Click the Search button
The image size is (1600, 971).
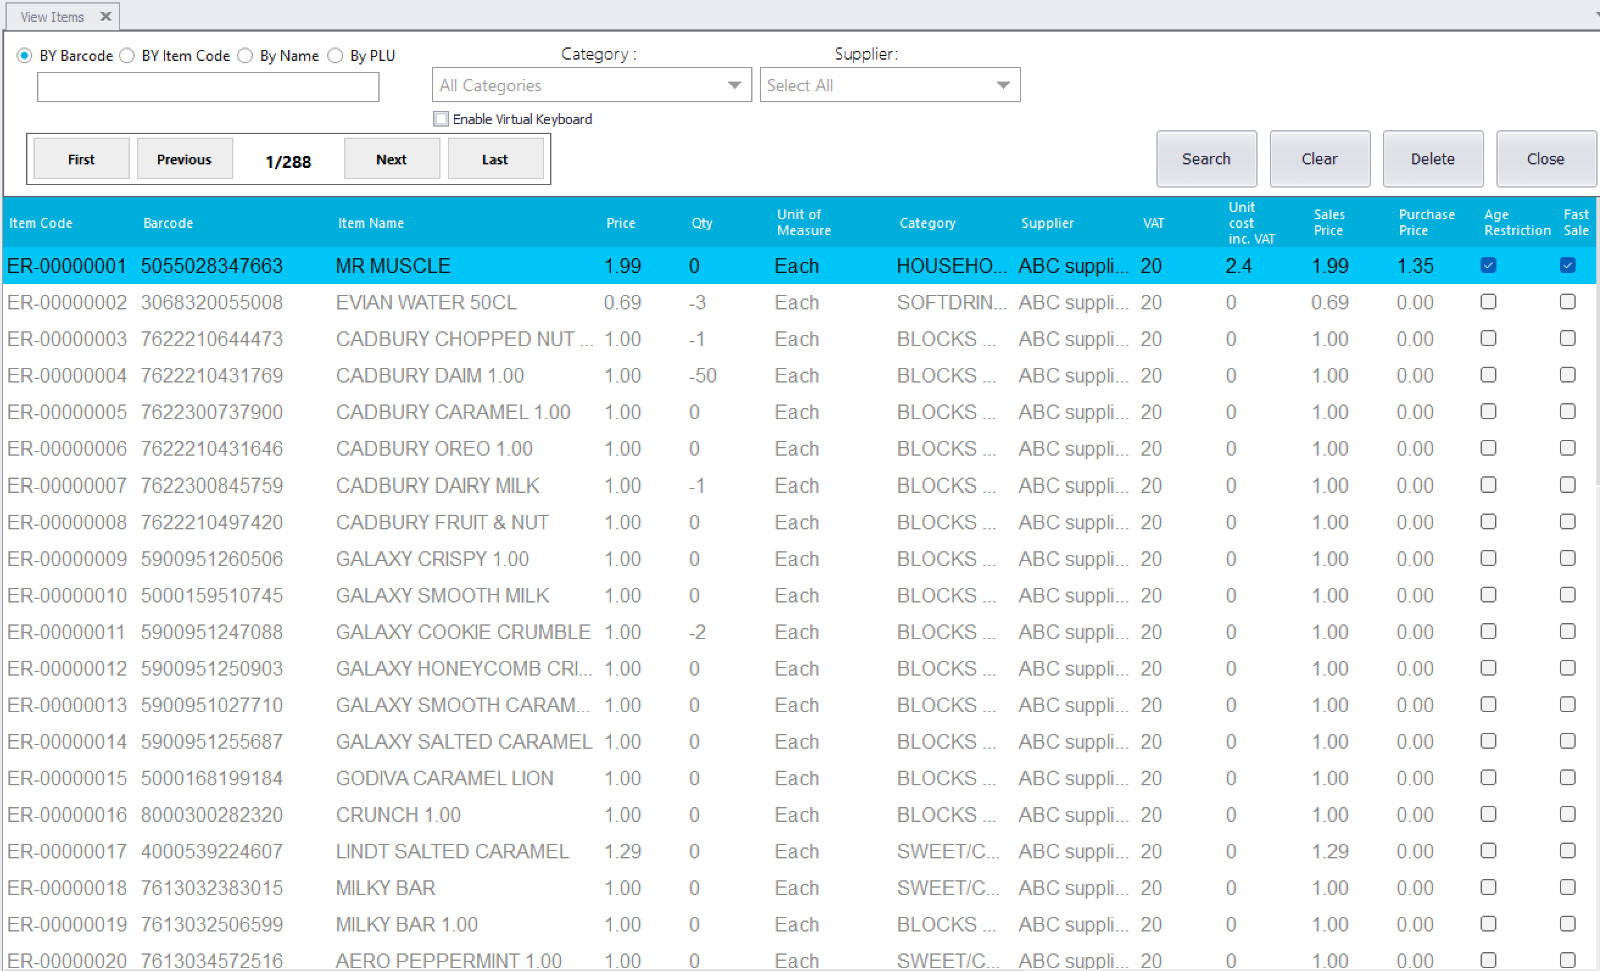click(x=1206, y=159)
